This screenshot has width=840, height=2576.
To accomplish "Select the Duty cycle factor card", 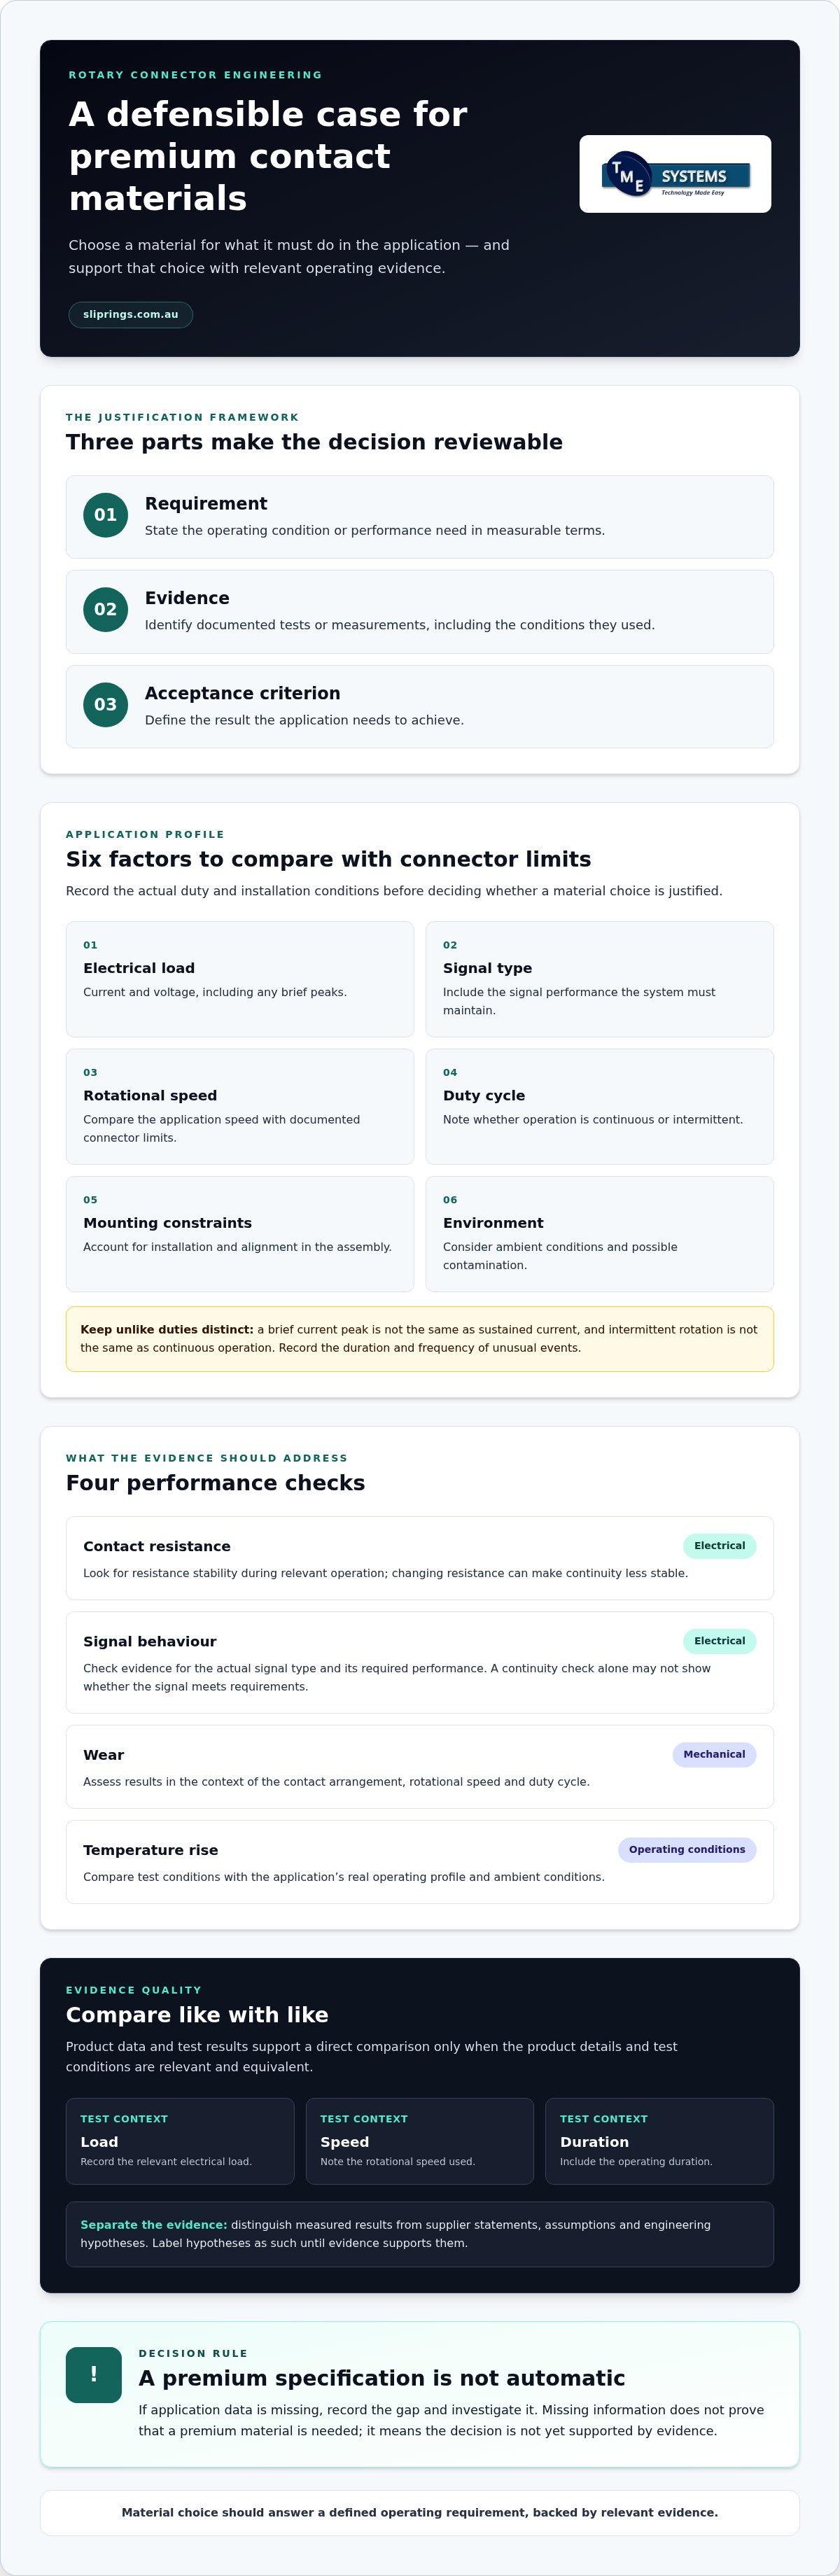I will click(x=600, y=1106).
